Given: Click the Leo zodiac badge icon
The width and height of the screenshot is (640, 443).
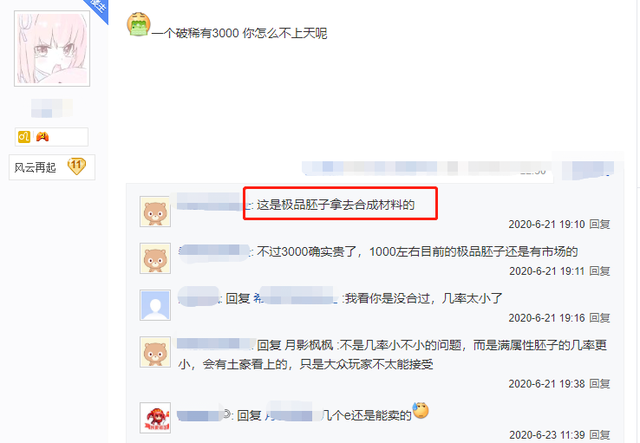Looking at the screenshot, I should [x=24, y=137].
